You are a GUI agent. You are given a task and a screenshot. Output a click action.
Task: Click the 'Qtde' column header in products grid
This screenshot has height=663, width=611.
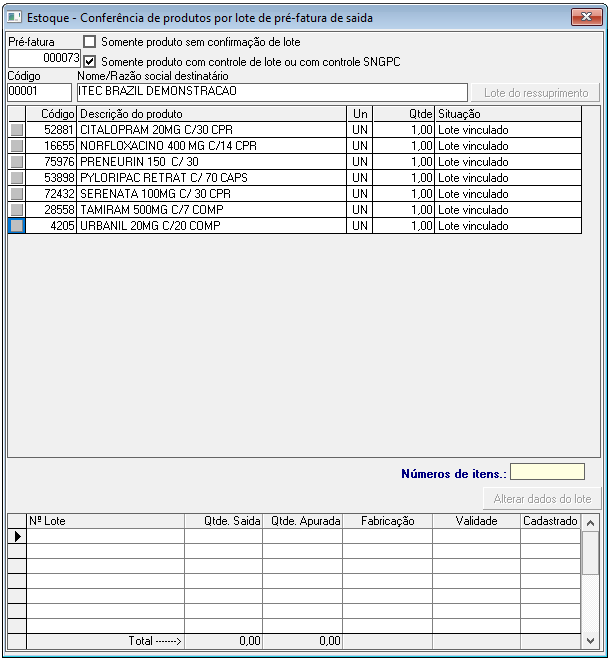pyautogui.click(x=403, y=114)
